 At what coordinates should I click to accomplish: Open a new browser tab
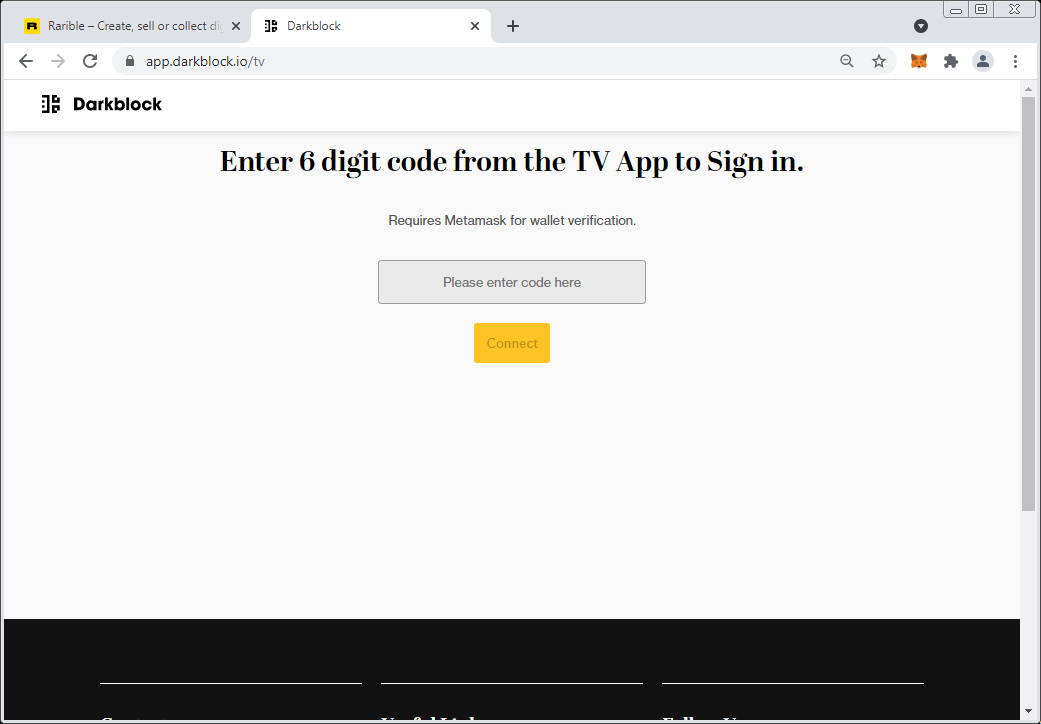513,26
